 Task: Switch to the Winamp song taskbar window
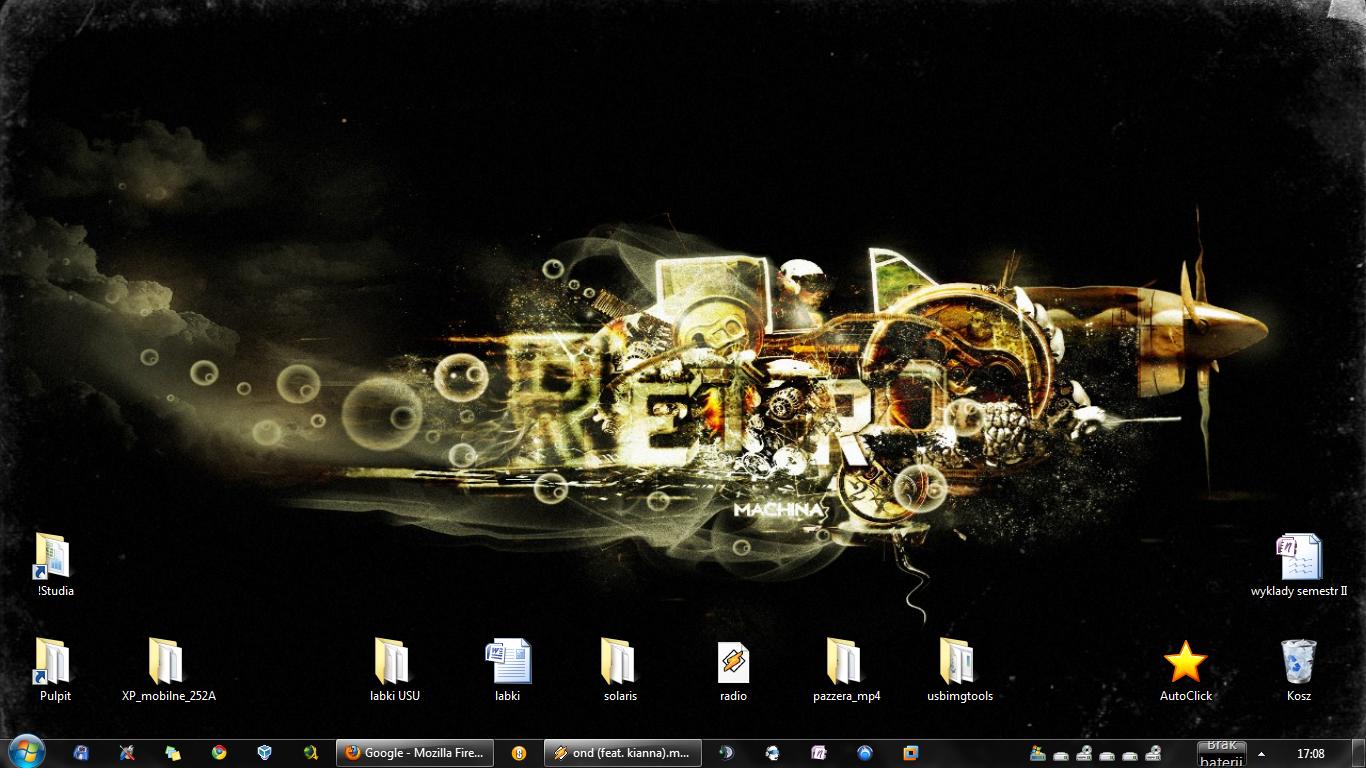622,753
